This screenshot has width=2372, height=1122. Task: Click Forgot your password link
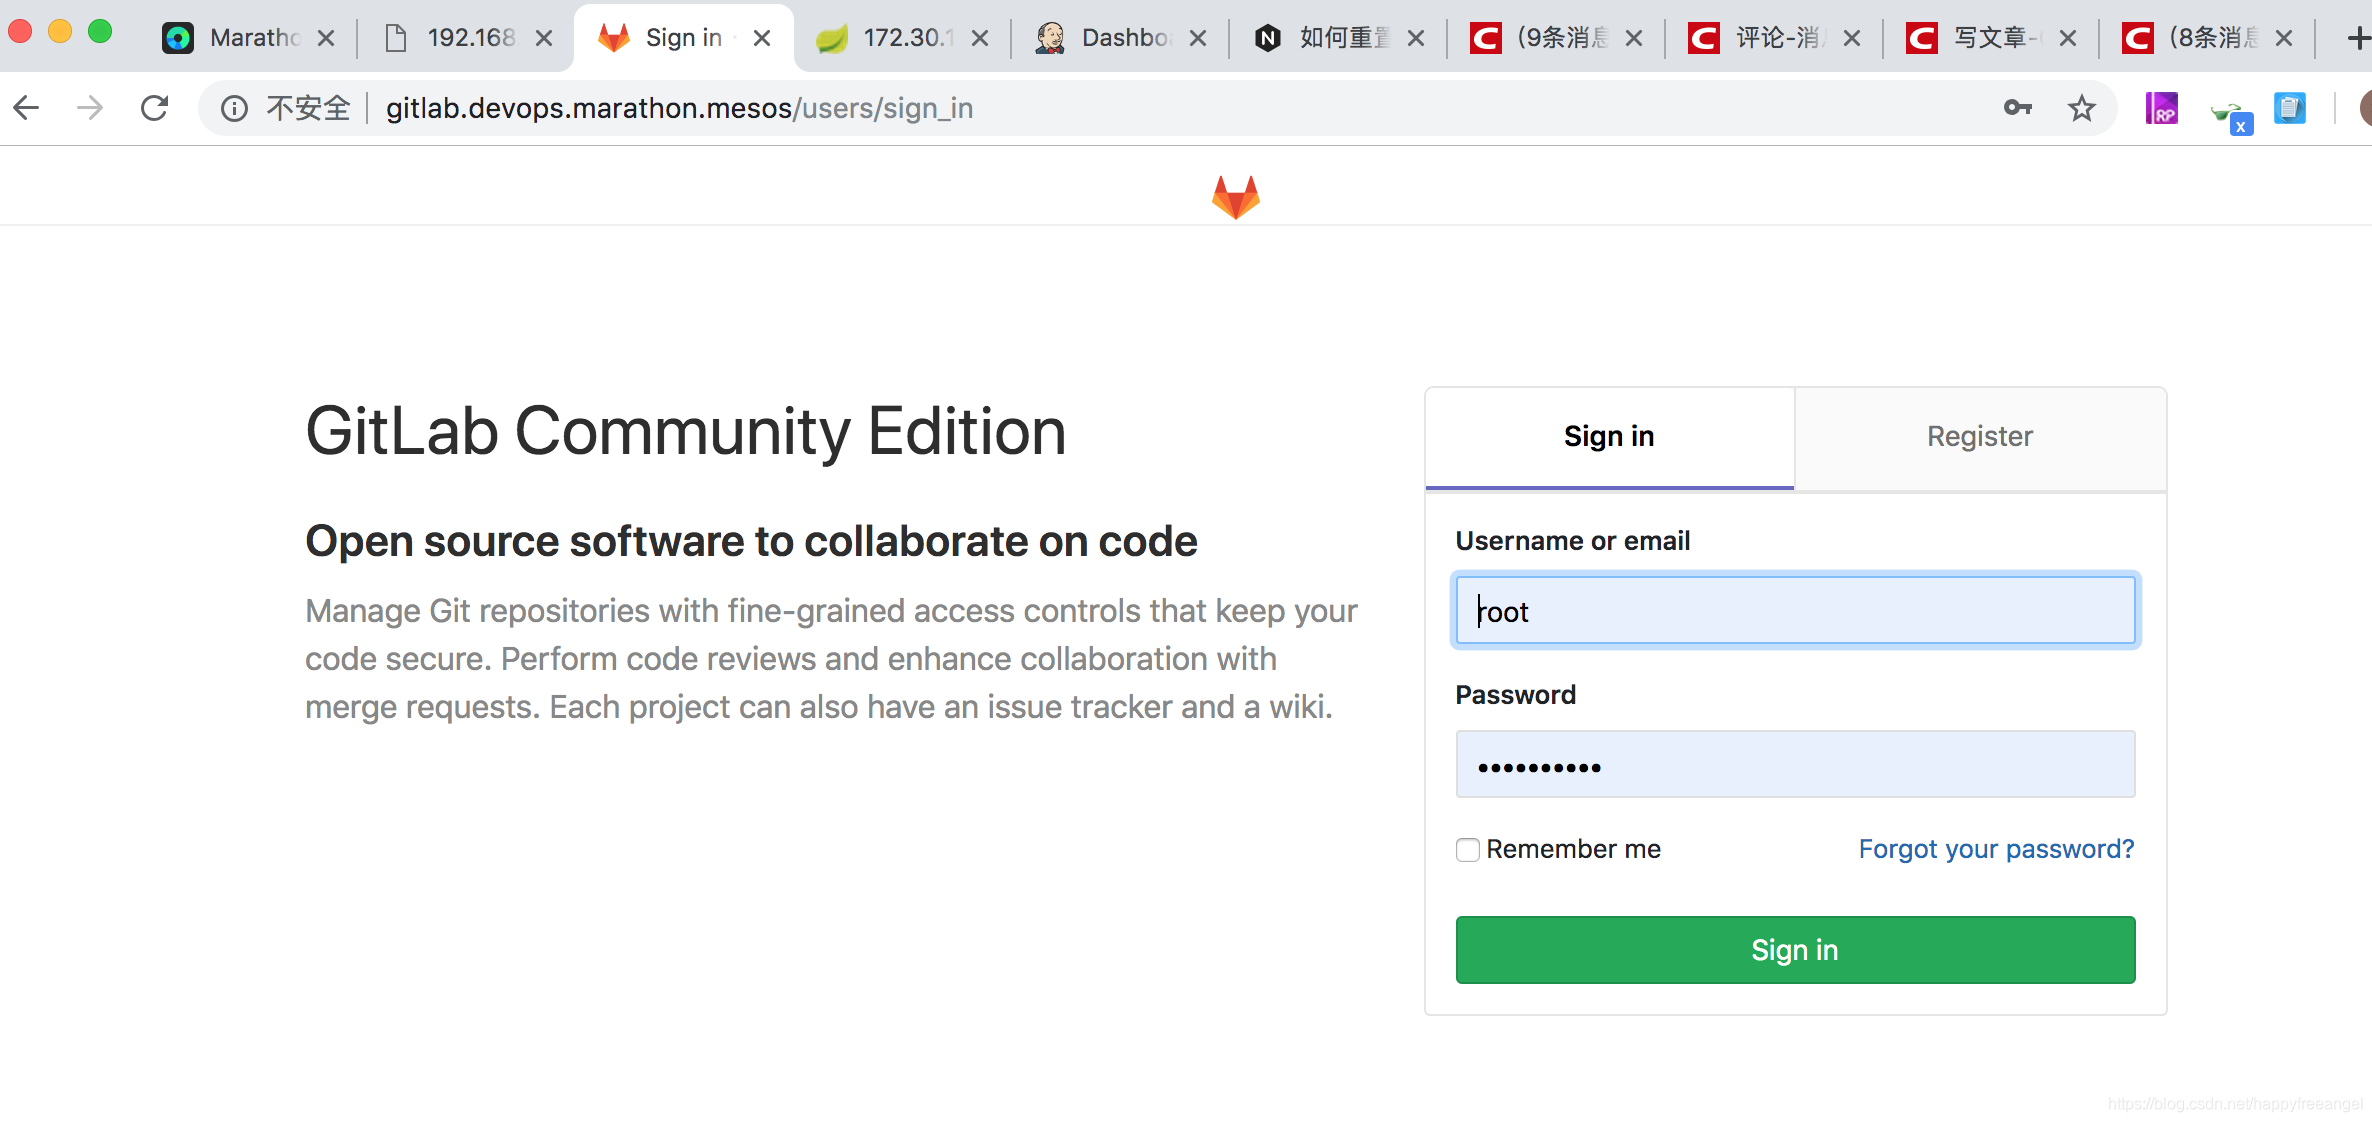click(x=1997, y=848)
